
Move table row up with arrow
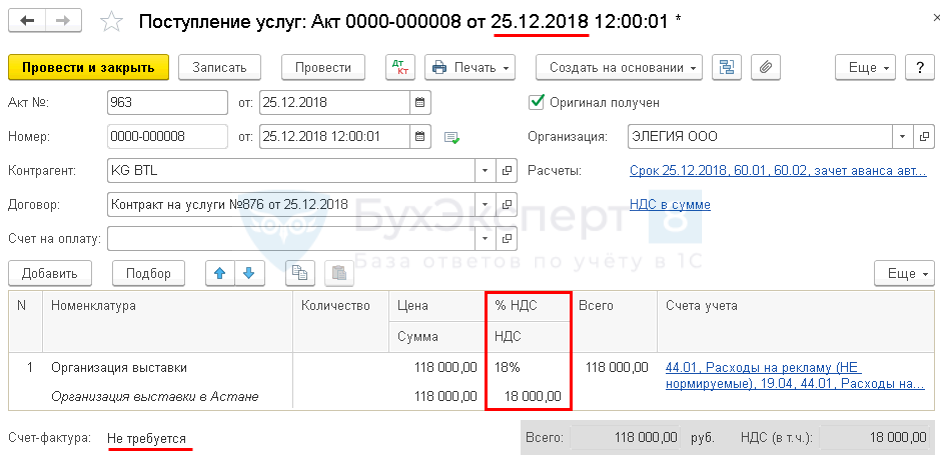(220, 273)
